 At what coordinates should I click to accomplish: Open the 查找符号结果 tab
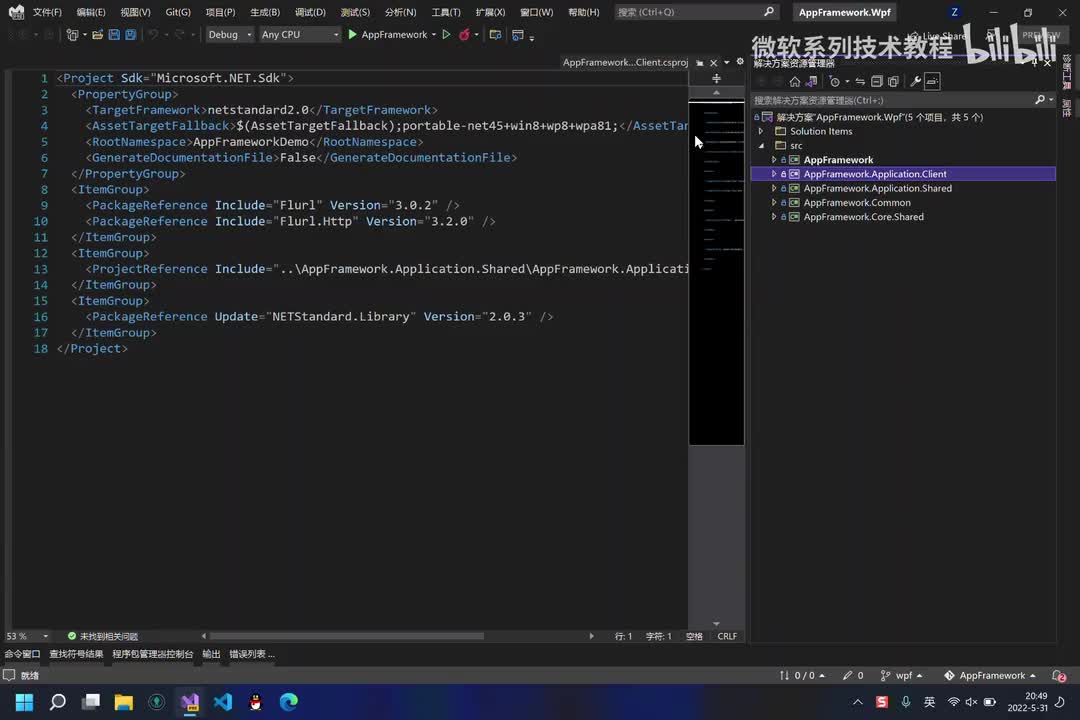coord(76,654)
